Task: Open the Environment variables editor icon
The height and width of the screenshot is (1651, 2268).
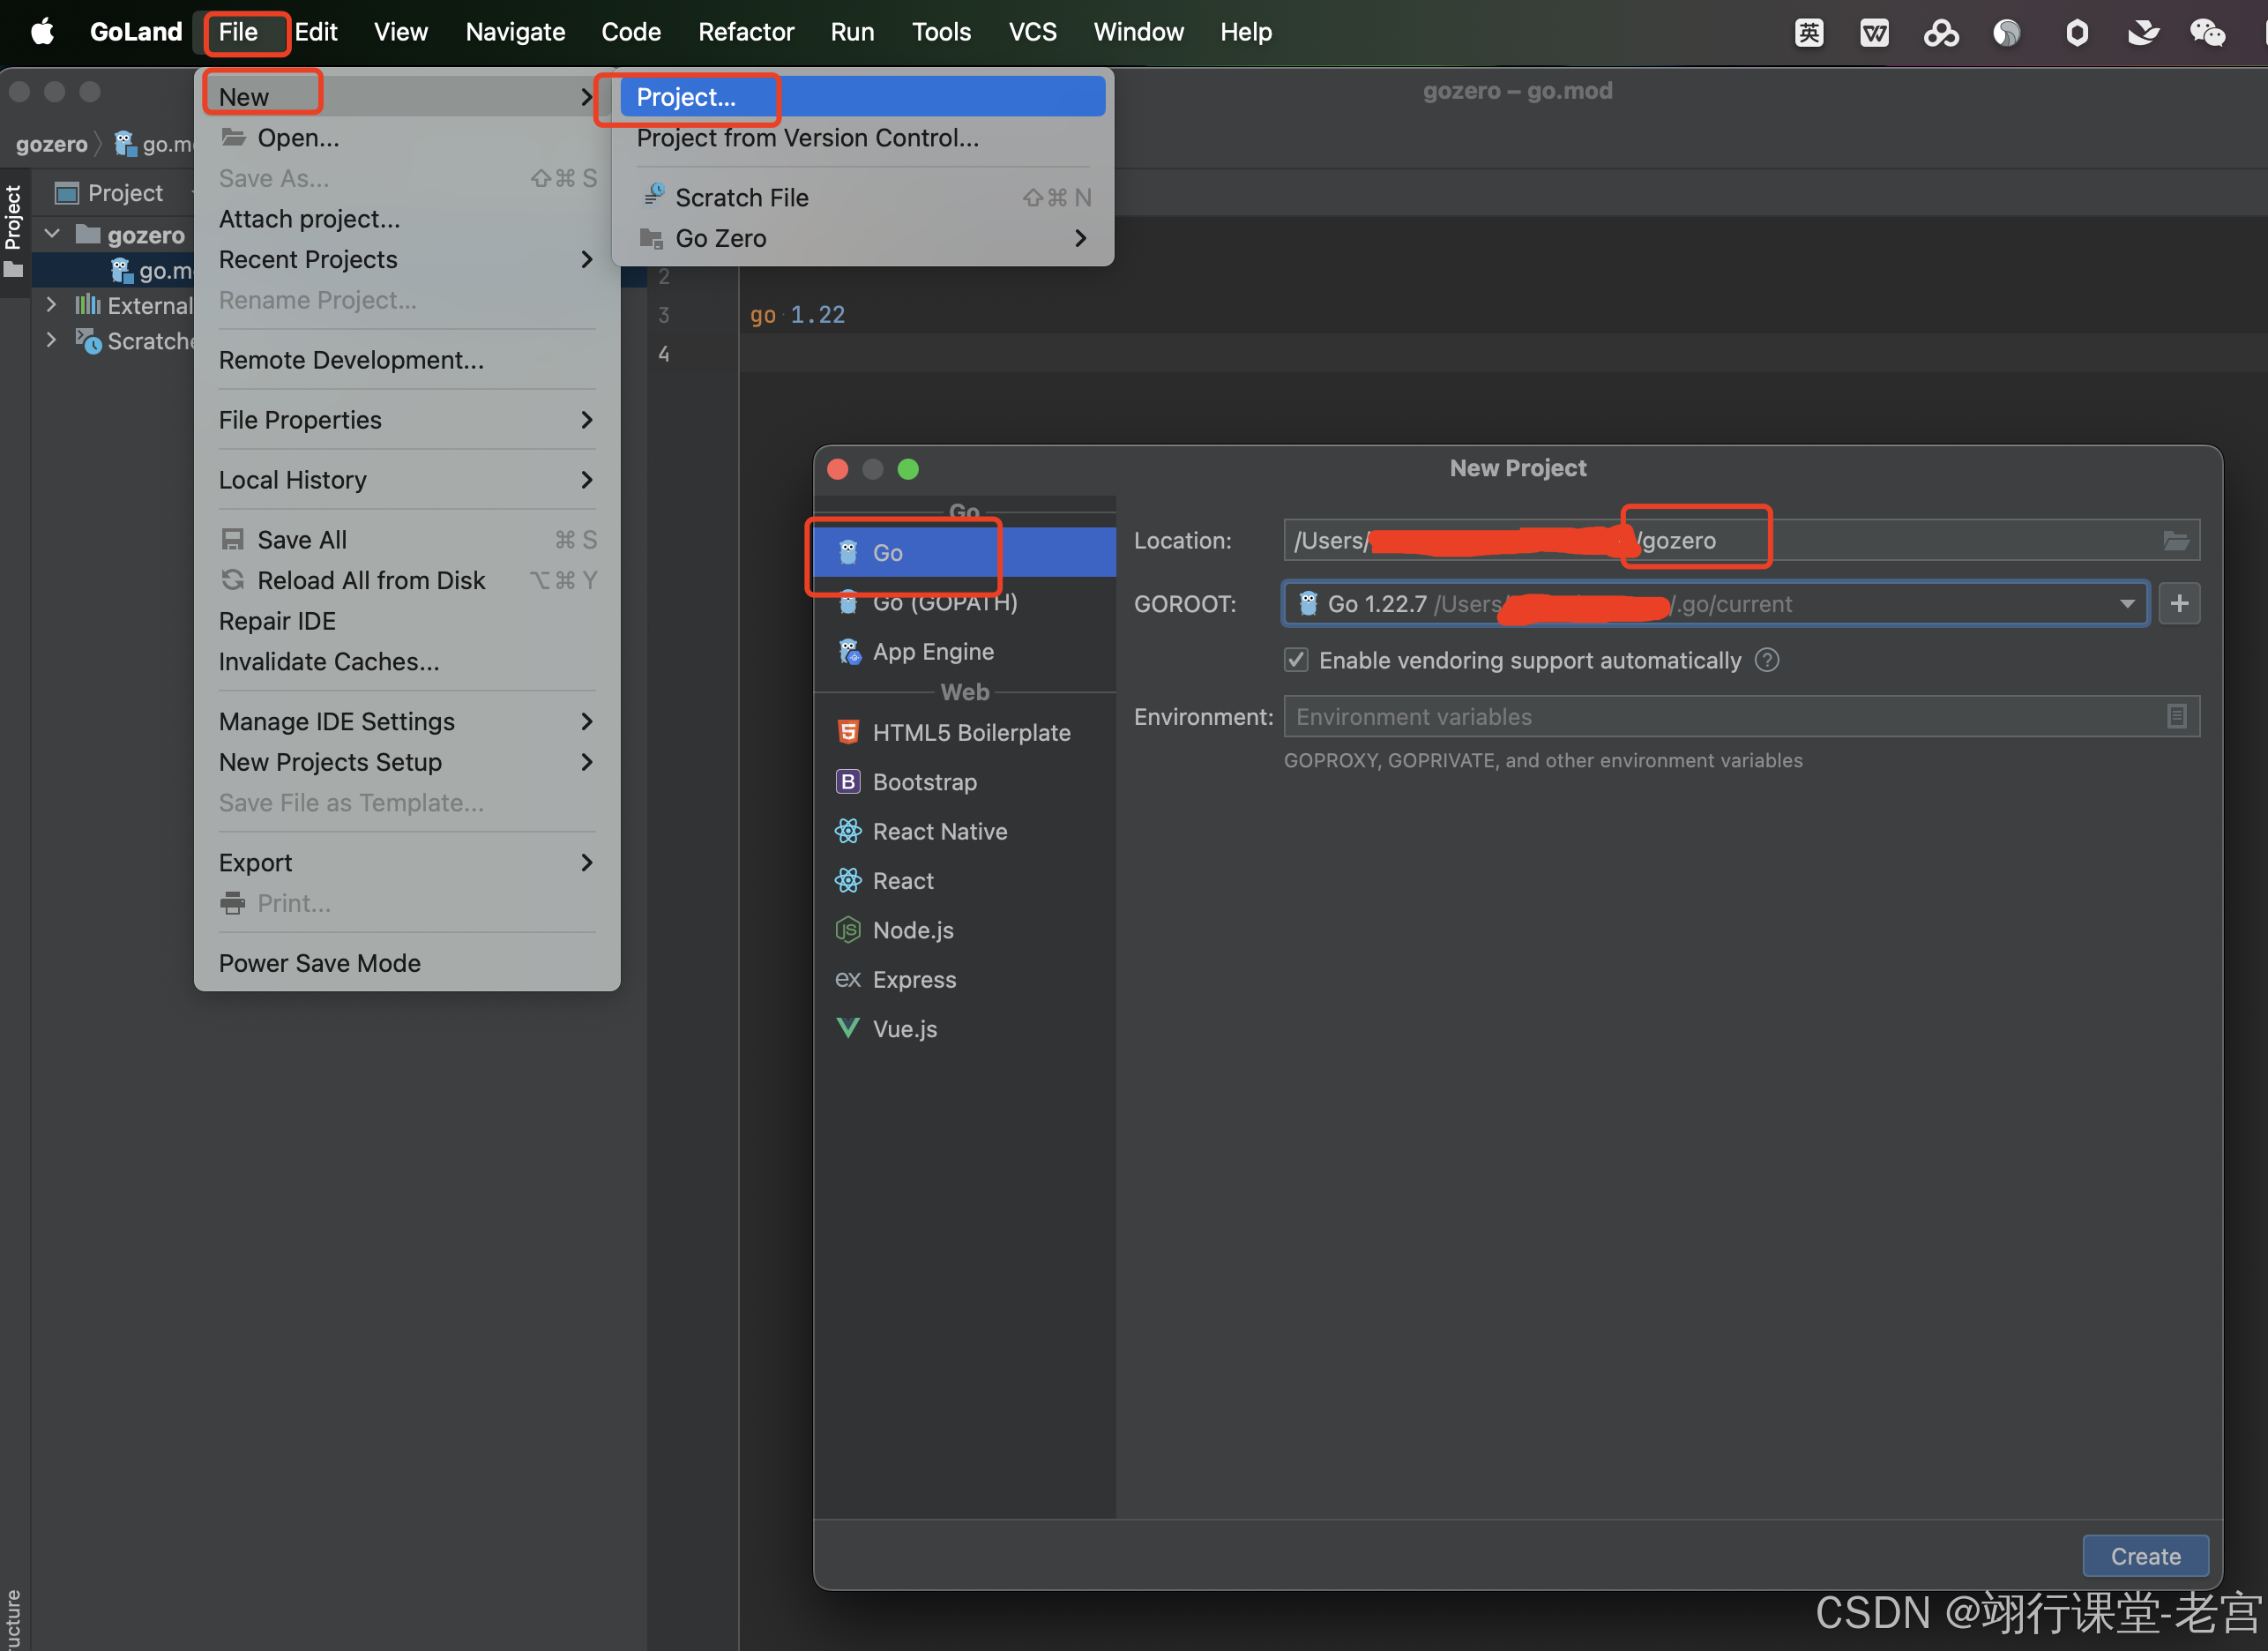Action: tap(2176, 716)
